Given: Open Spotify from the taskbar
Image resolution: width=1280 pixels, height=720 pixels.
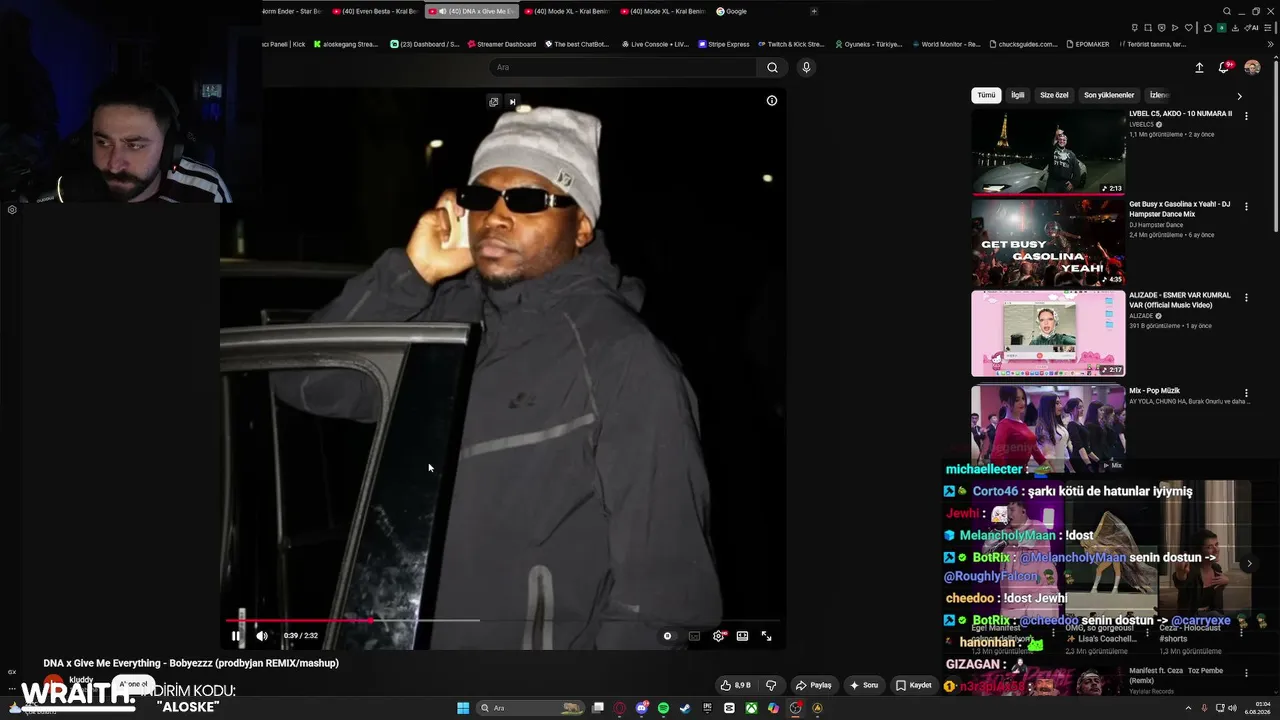Looking at the screenshot, I should coord(664,708).
